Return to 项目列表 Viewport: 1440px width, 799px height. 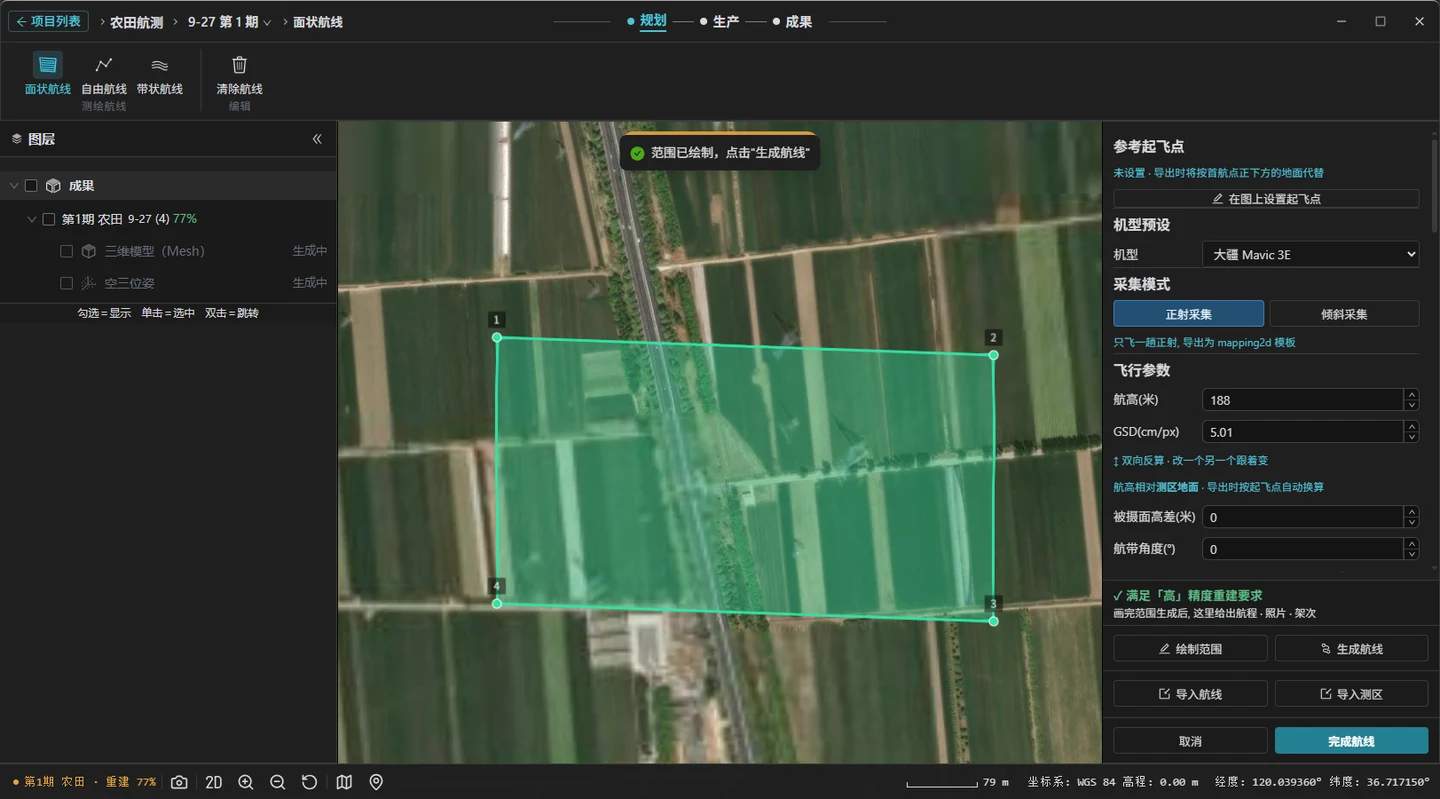pyautogui.click(x=48, y=21)
